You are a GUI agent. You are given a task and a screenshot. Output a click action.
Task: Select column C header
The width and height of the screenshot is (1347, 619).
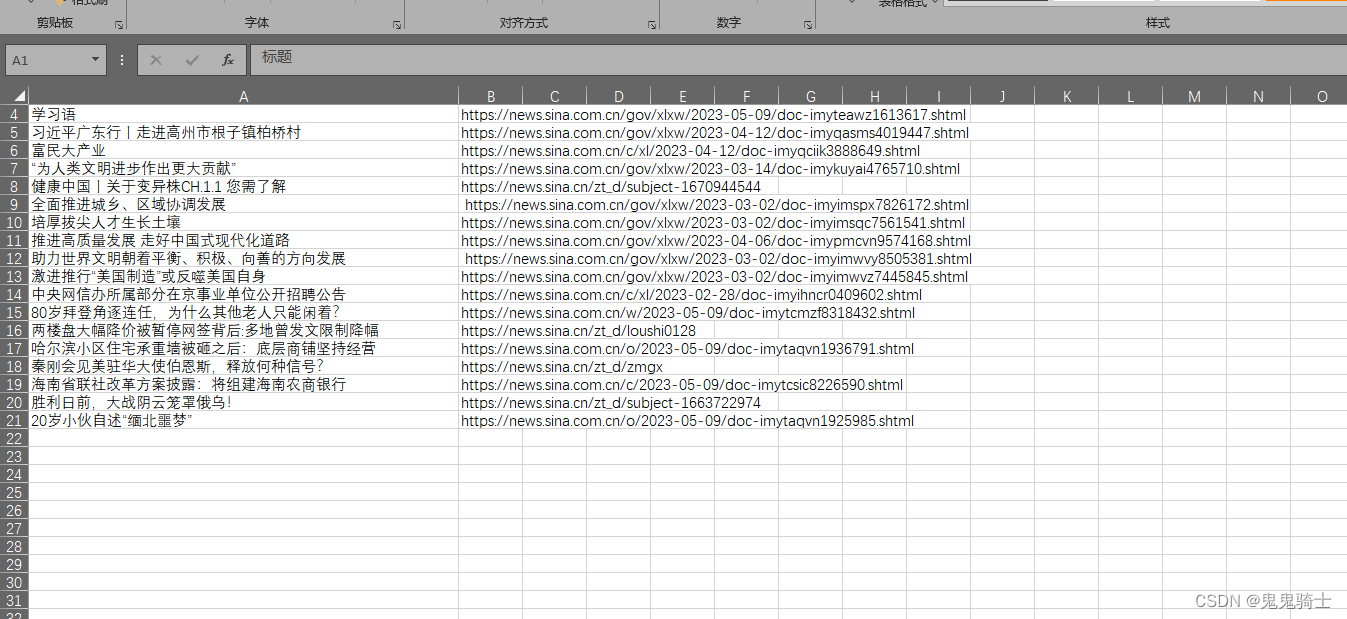coord(555,96)
